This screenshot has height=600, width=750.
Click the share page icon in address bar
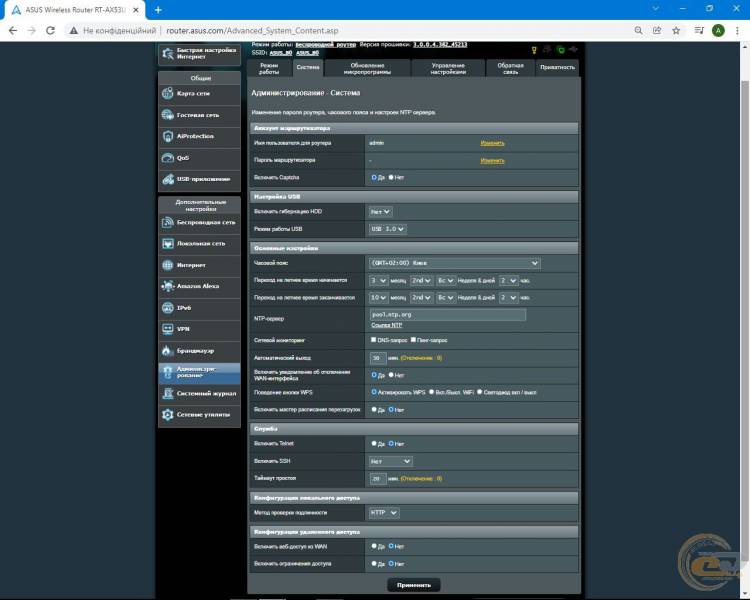657,31
